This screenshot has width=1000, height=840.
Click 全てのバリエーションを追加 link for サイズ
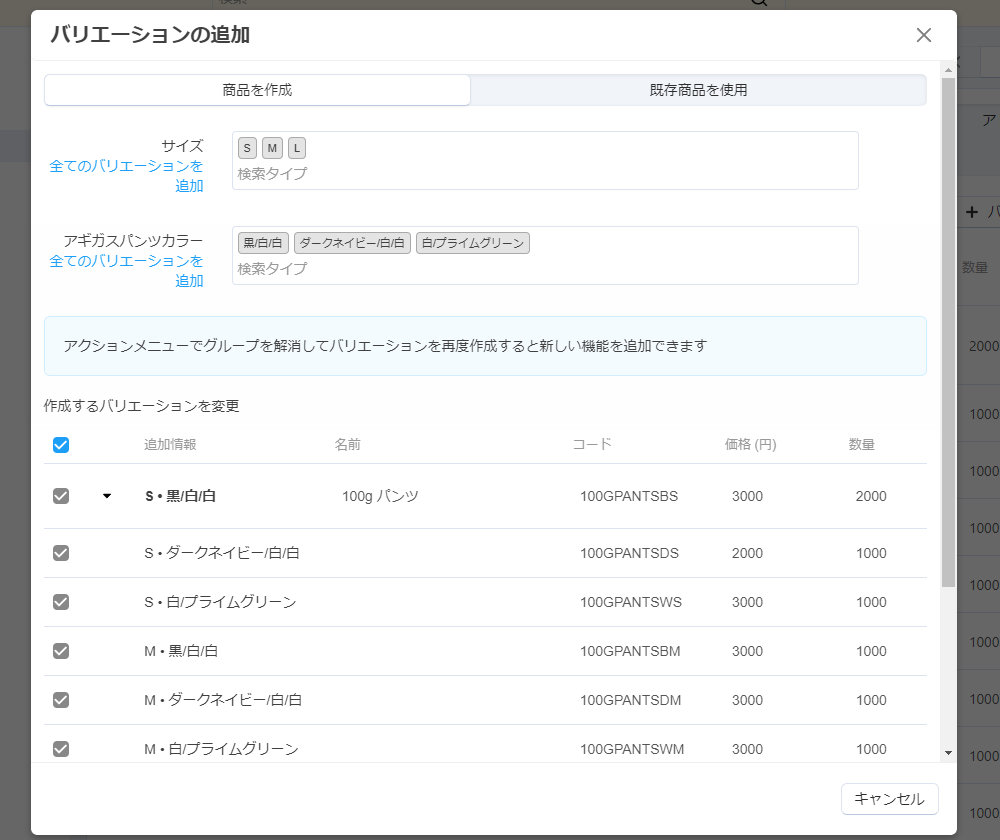pos(126,175)
